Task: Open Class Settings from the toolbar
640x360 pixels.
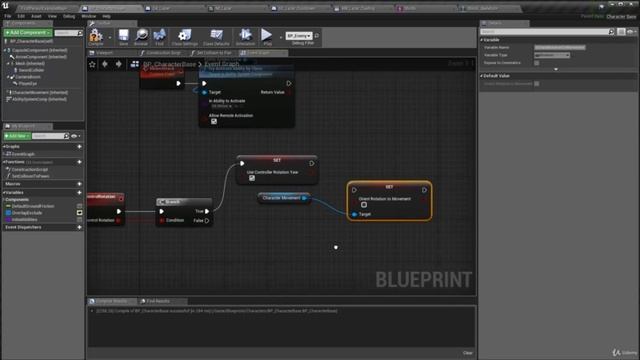Action: click(x=184, y=37)
